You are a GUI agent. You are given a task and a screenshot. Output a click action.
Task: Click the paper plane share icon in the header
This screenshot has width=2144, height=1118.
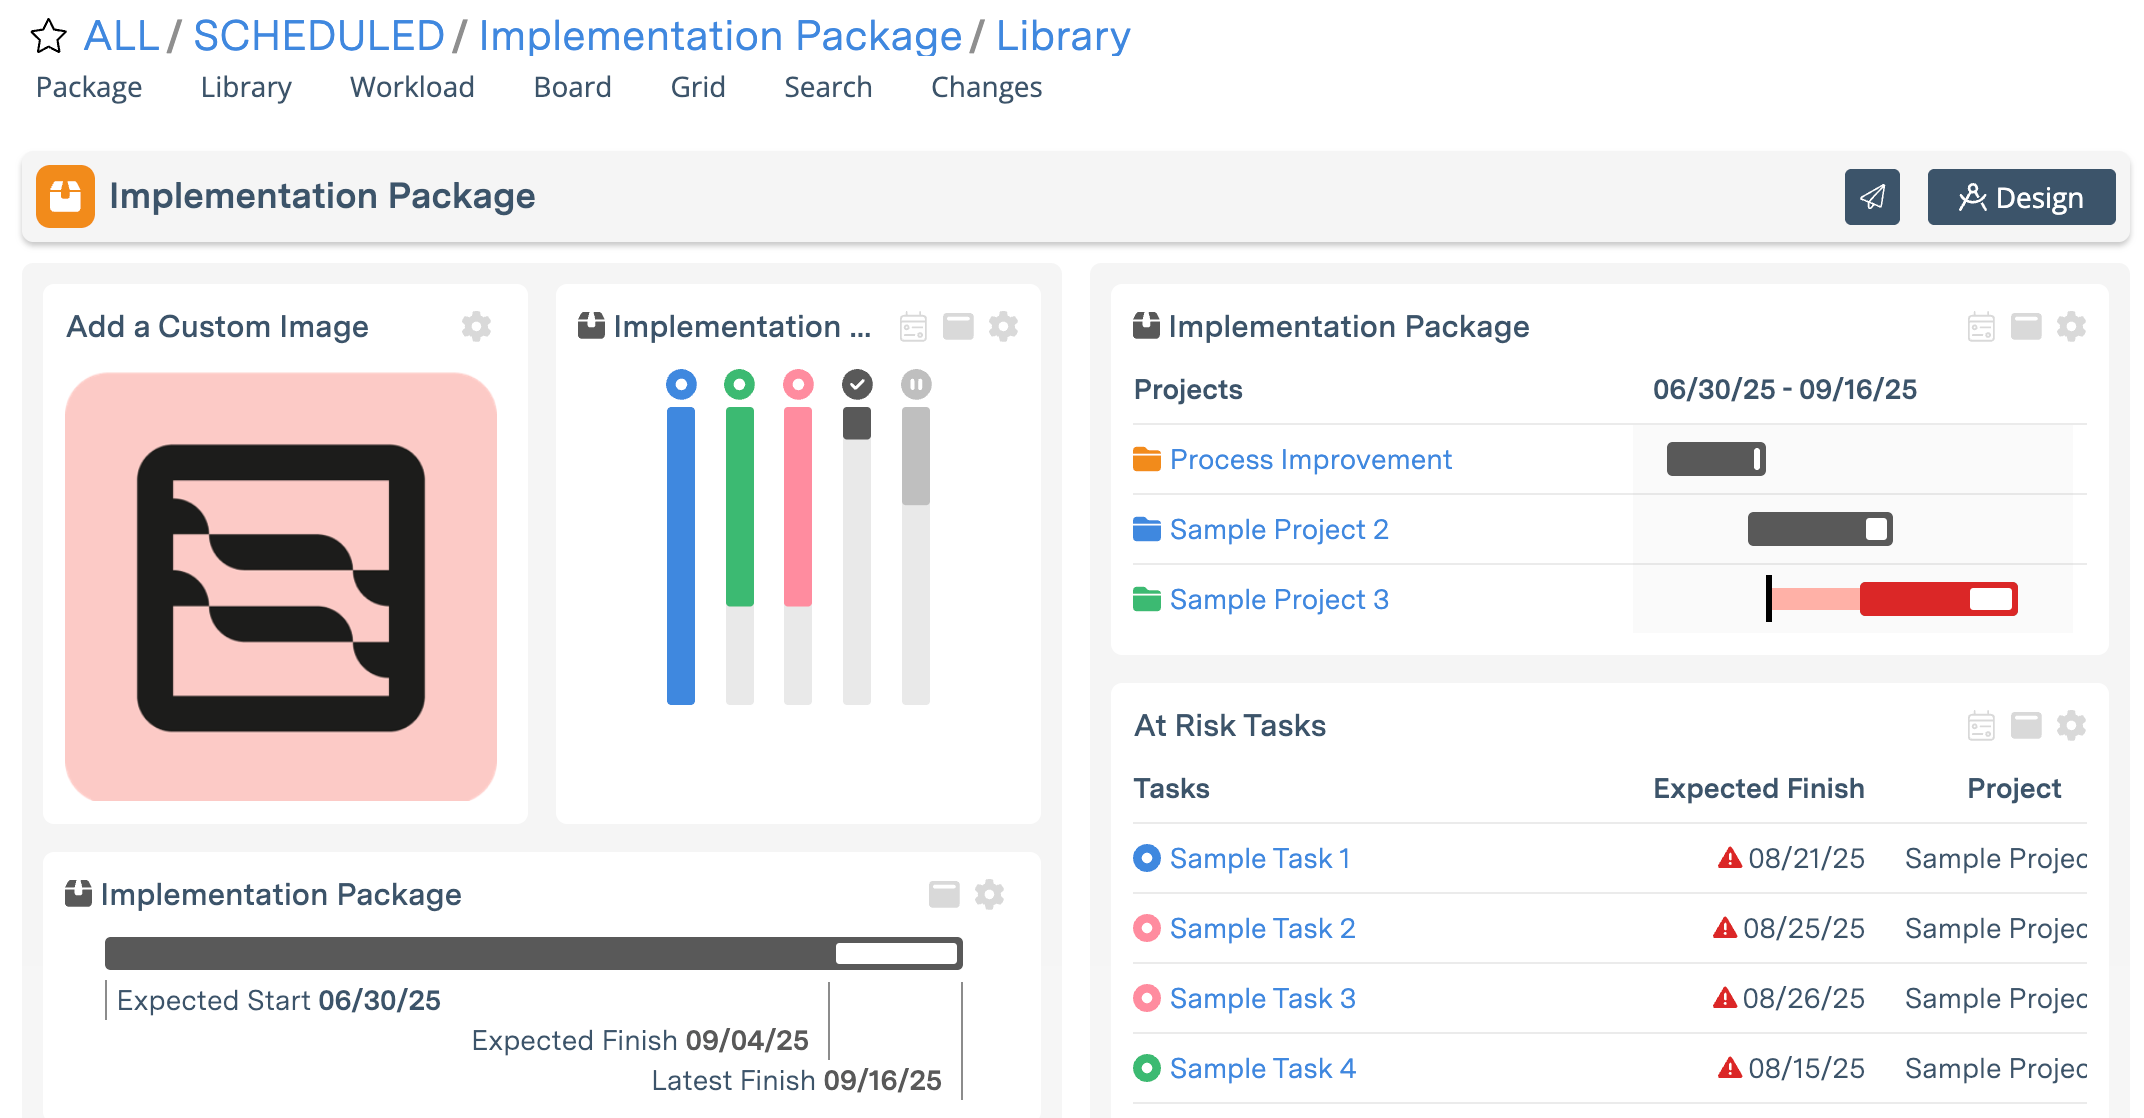1872,197
